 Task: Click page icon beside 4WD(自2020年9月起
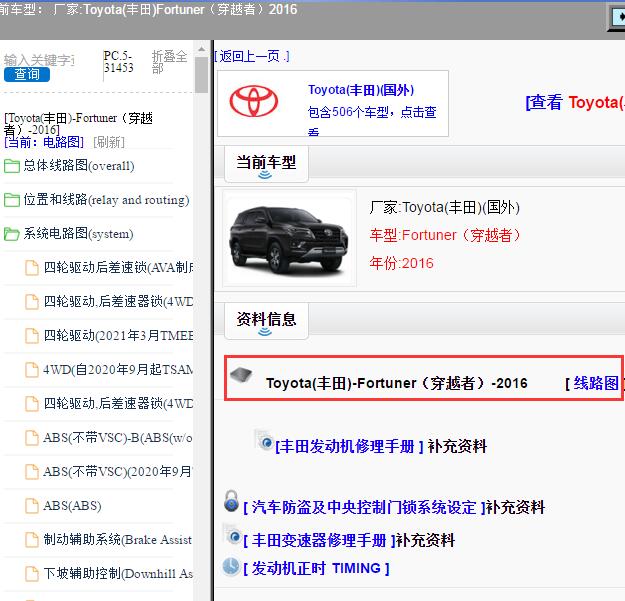pos(32,369)
